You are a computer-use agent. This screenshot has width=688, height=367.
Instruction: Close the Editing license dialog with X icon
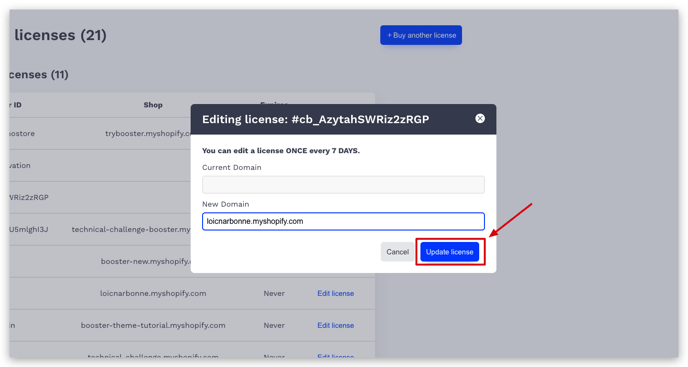click(x=480, y=119)
